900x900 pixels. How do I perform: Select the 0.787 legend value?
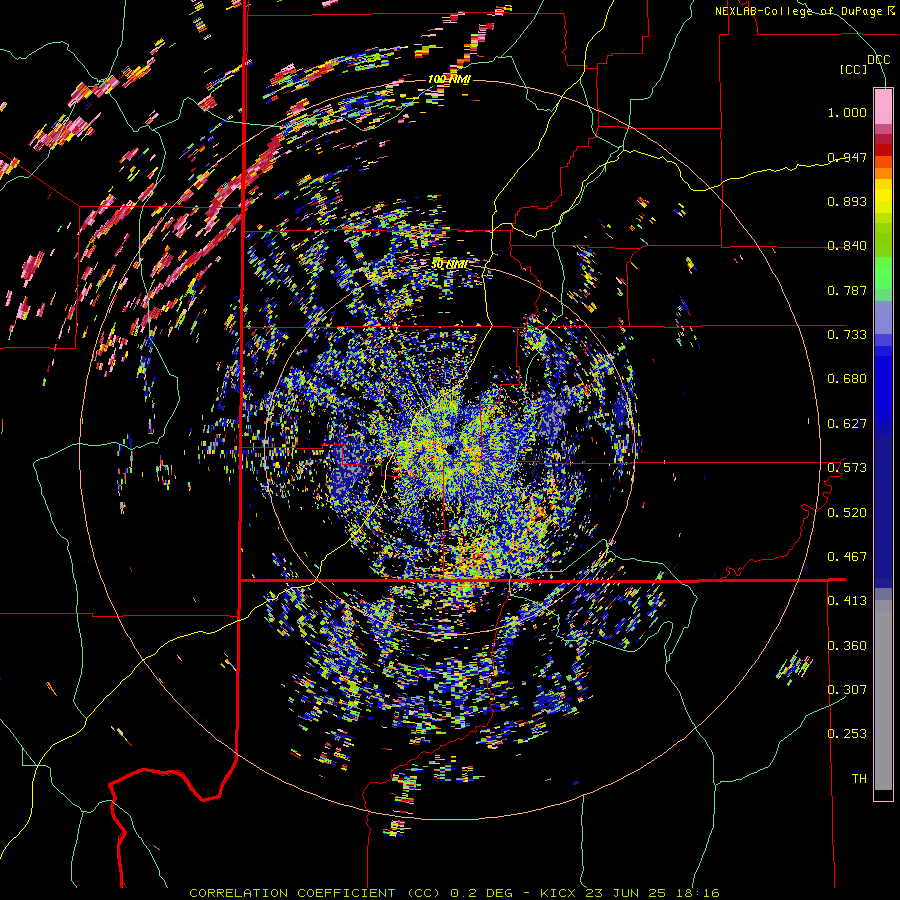point(847,290)
